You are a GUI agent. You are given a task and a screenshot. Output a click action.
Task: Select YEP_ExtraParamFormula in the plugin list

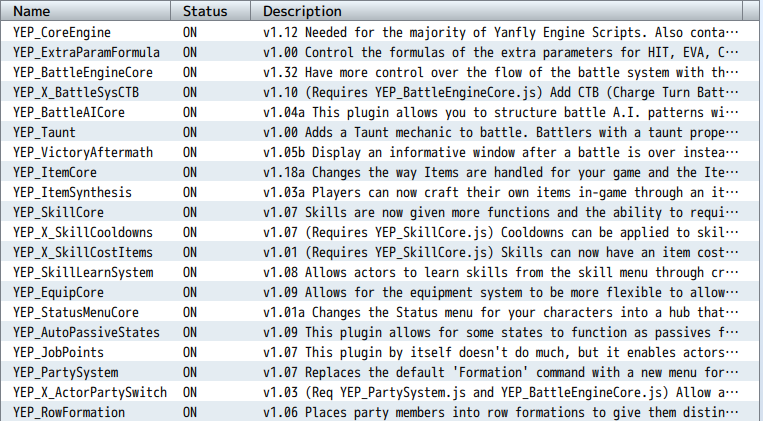pos(382,52)
